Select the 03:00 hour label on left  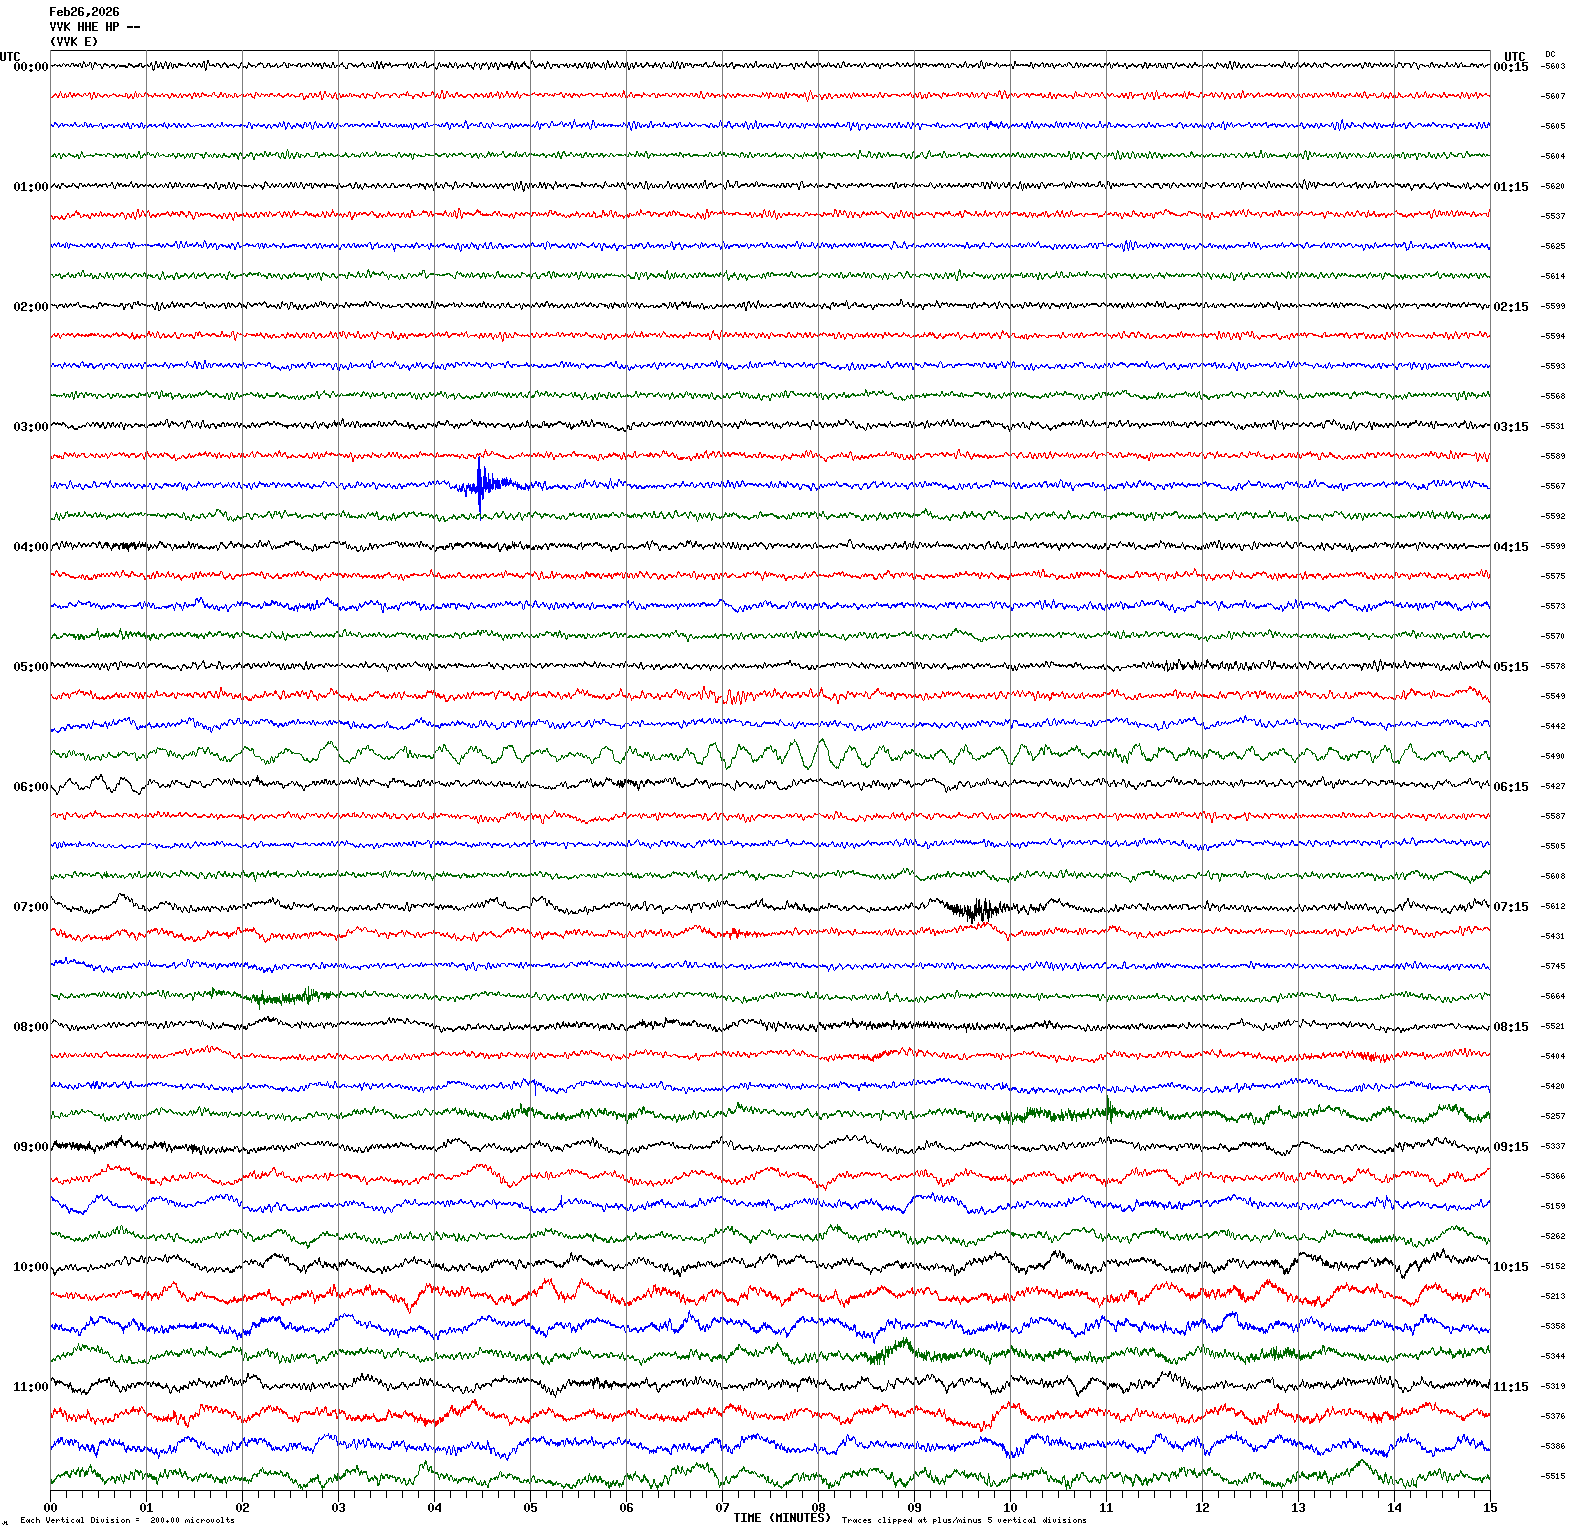point(30,427)
